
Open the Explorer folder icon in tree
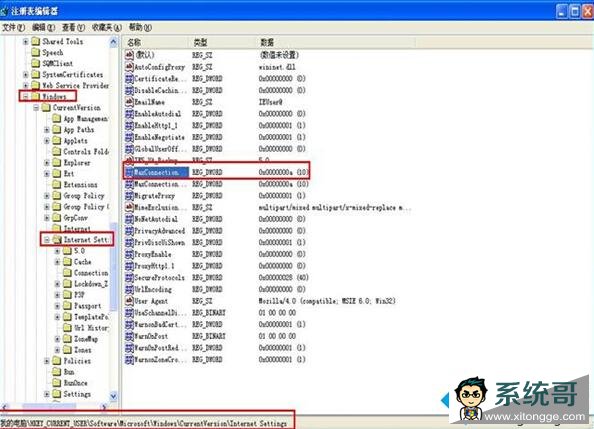click(x=57, y=163)
